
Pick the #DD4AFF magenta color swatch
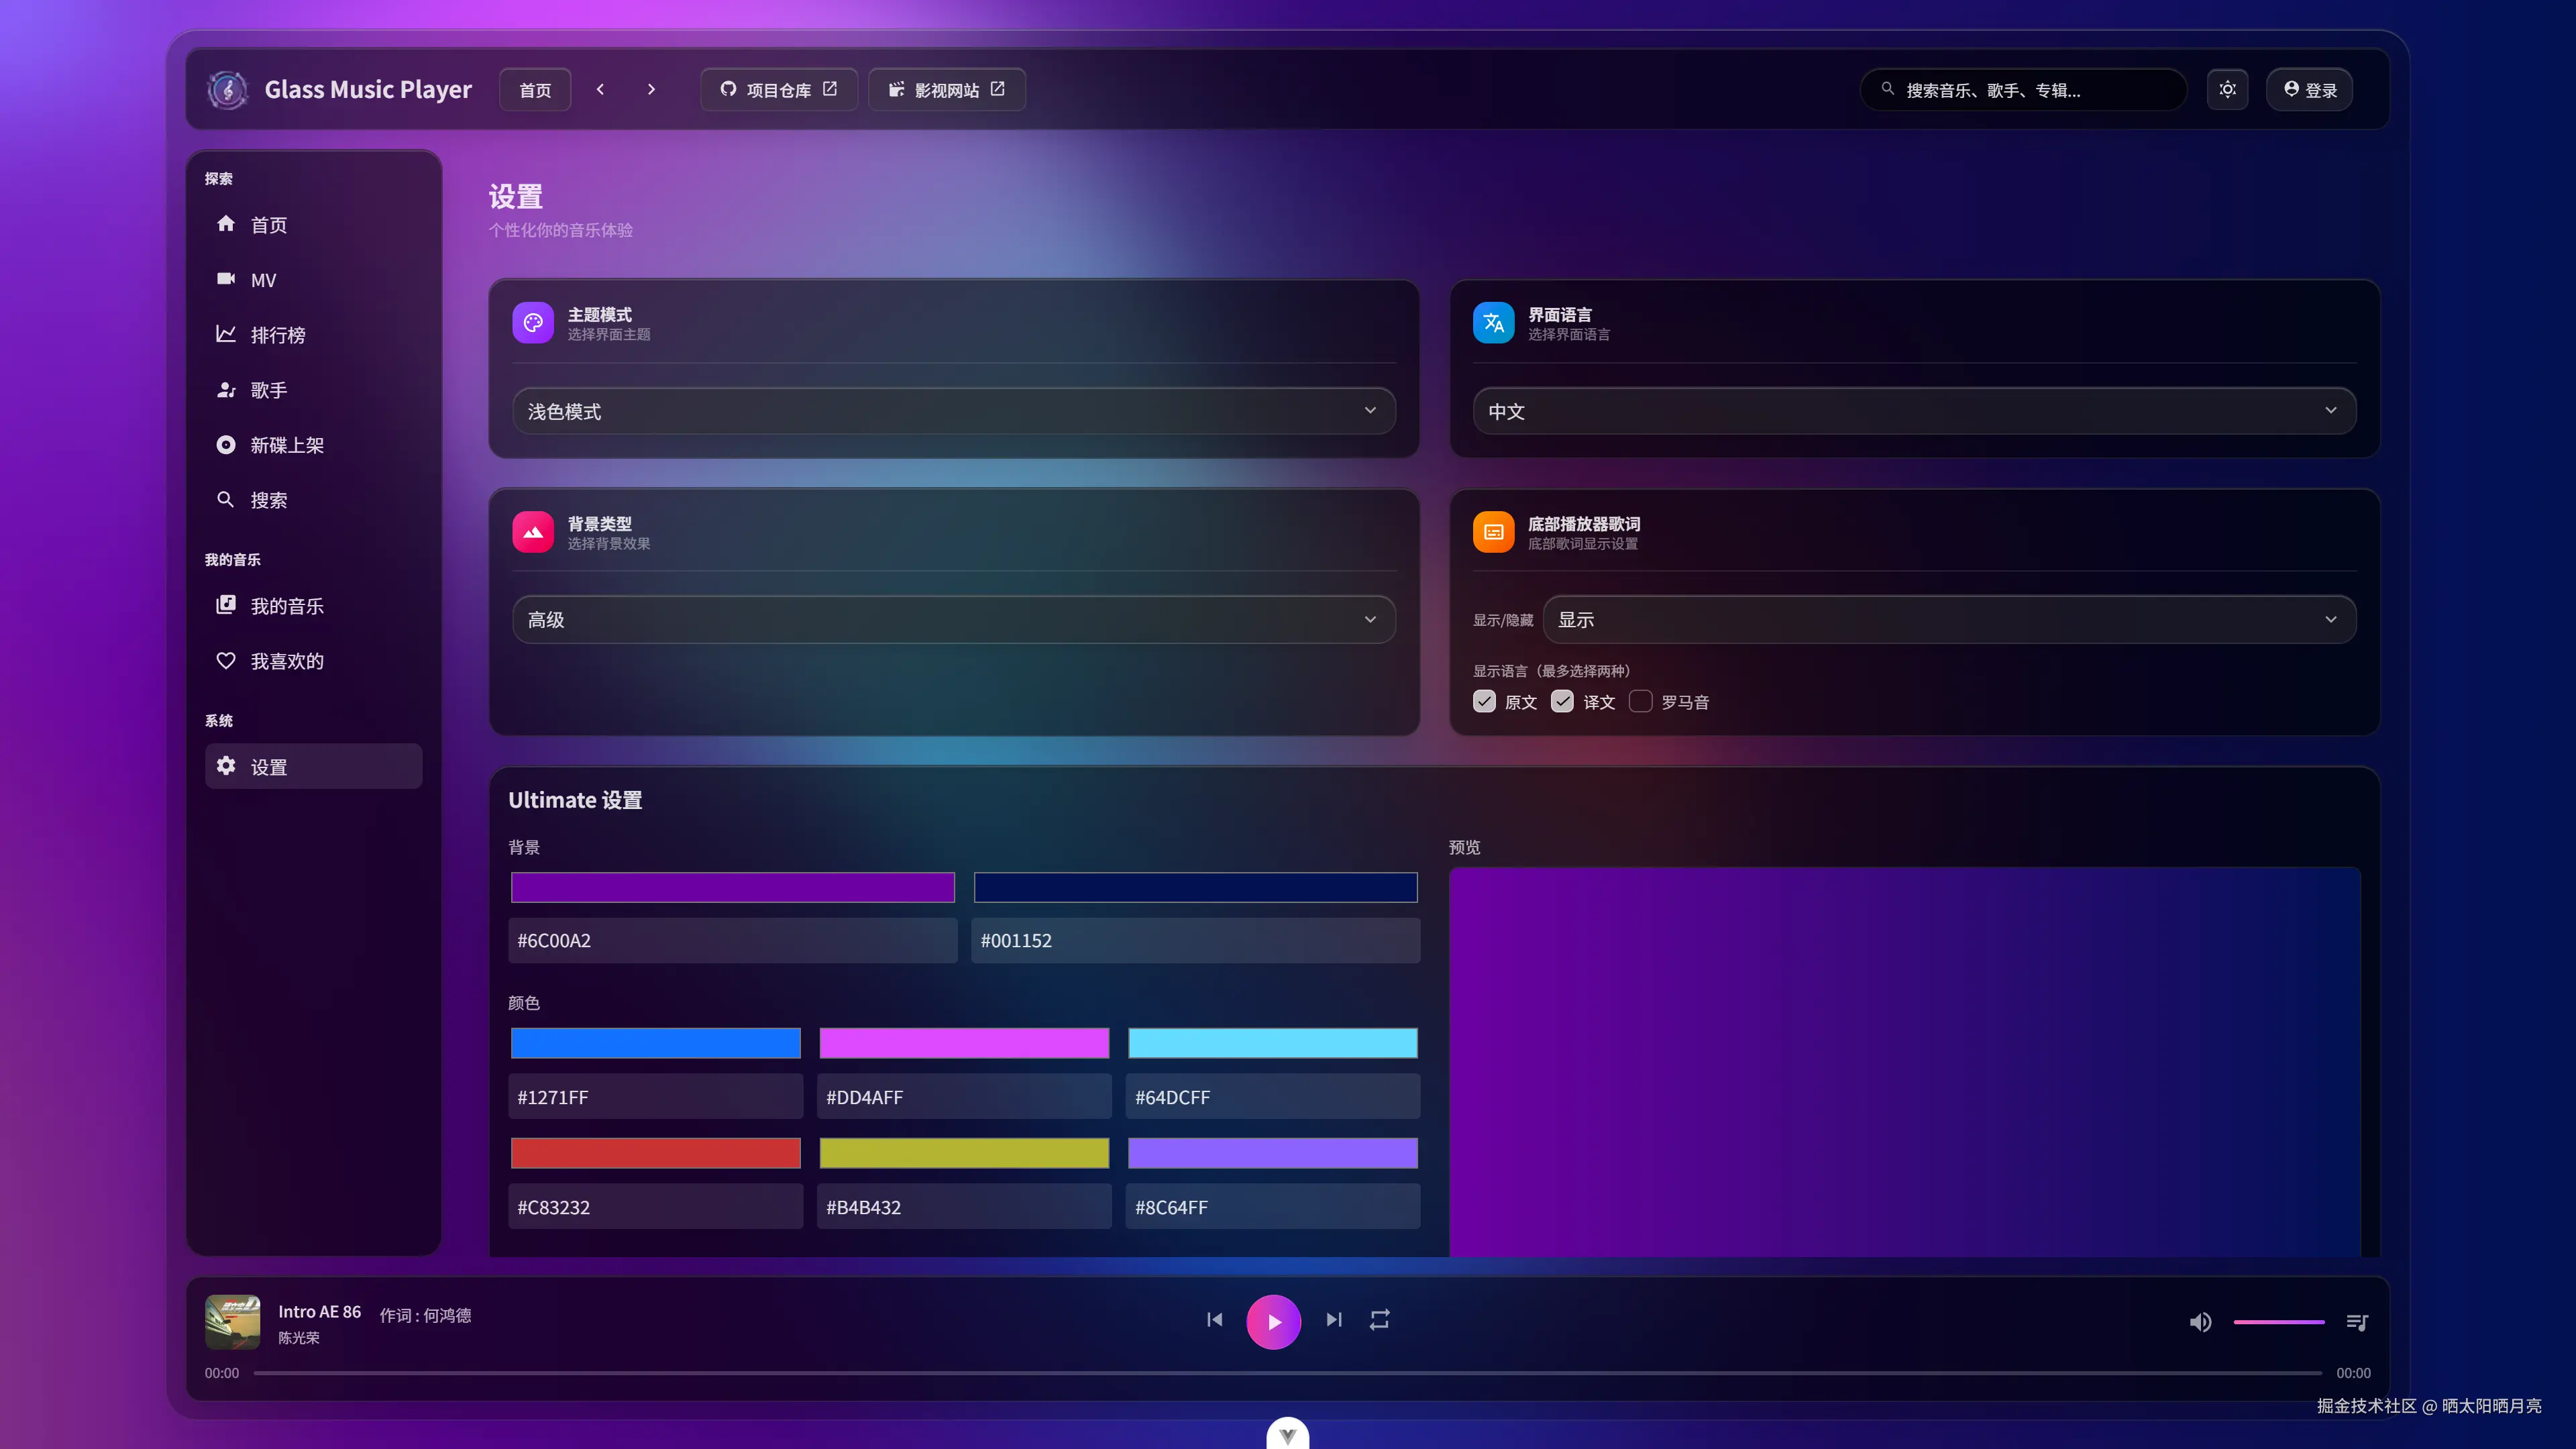tap(963, 1043)
